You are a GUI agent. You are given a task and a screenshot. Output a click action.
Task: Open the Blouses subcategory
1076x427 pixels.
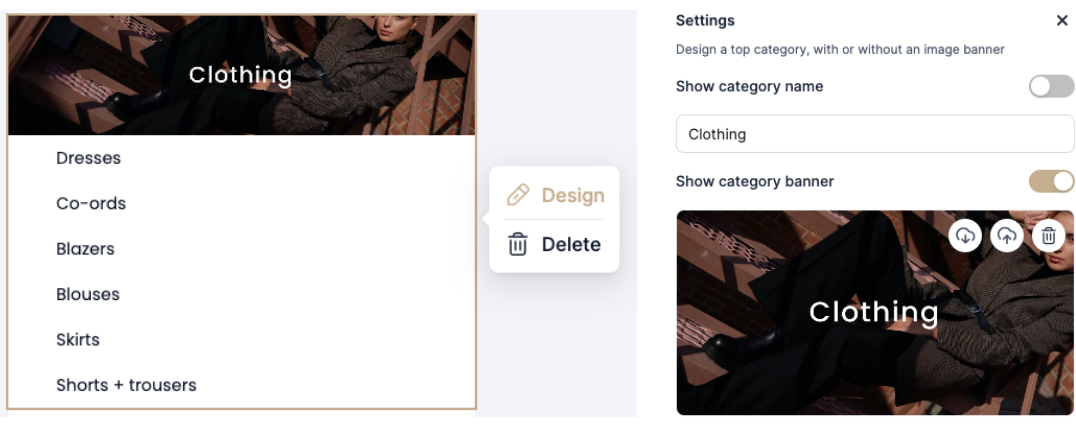88,294
